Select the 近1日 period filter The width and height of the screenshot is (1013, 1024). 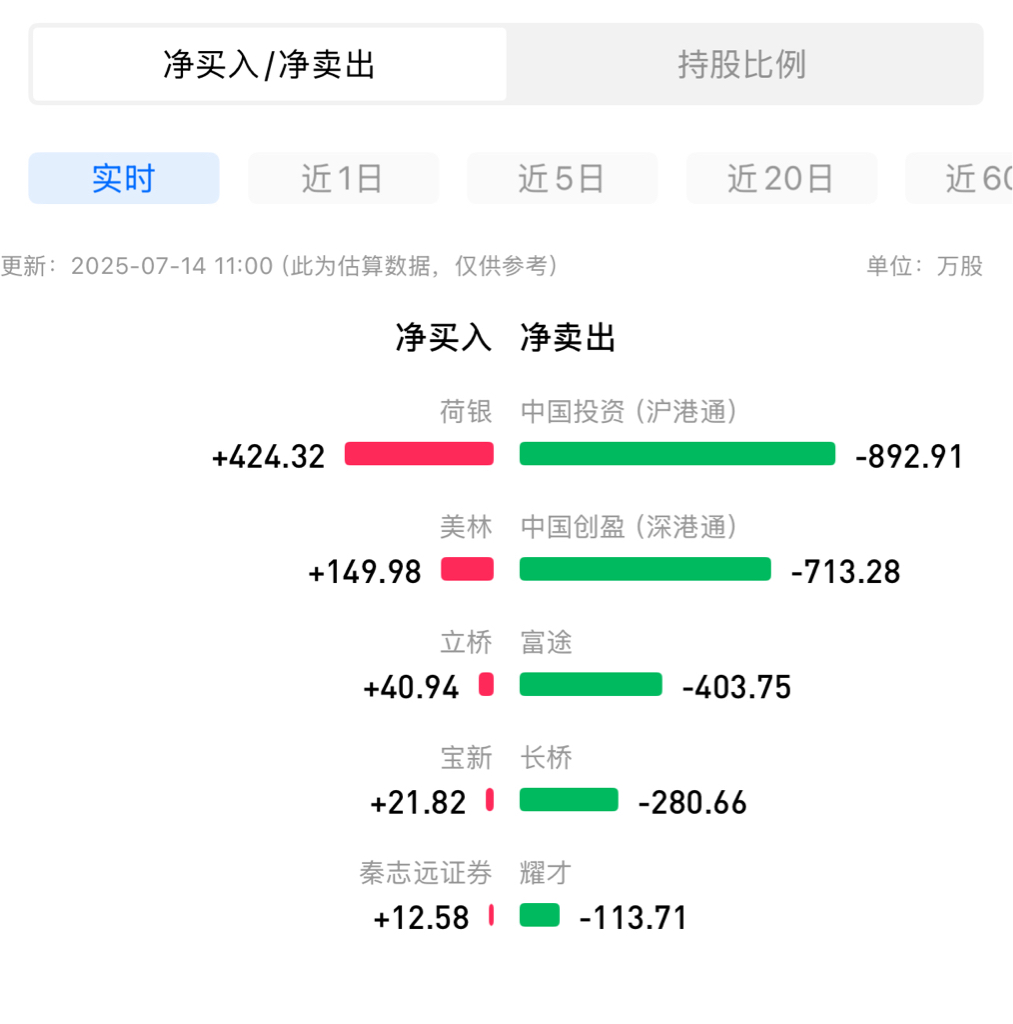[x=343, y=178]
